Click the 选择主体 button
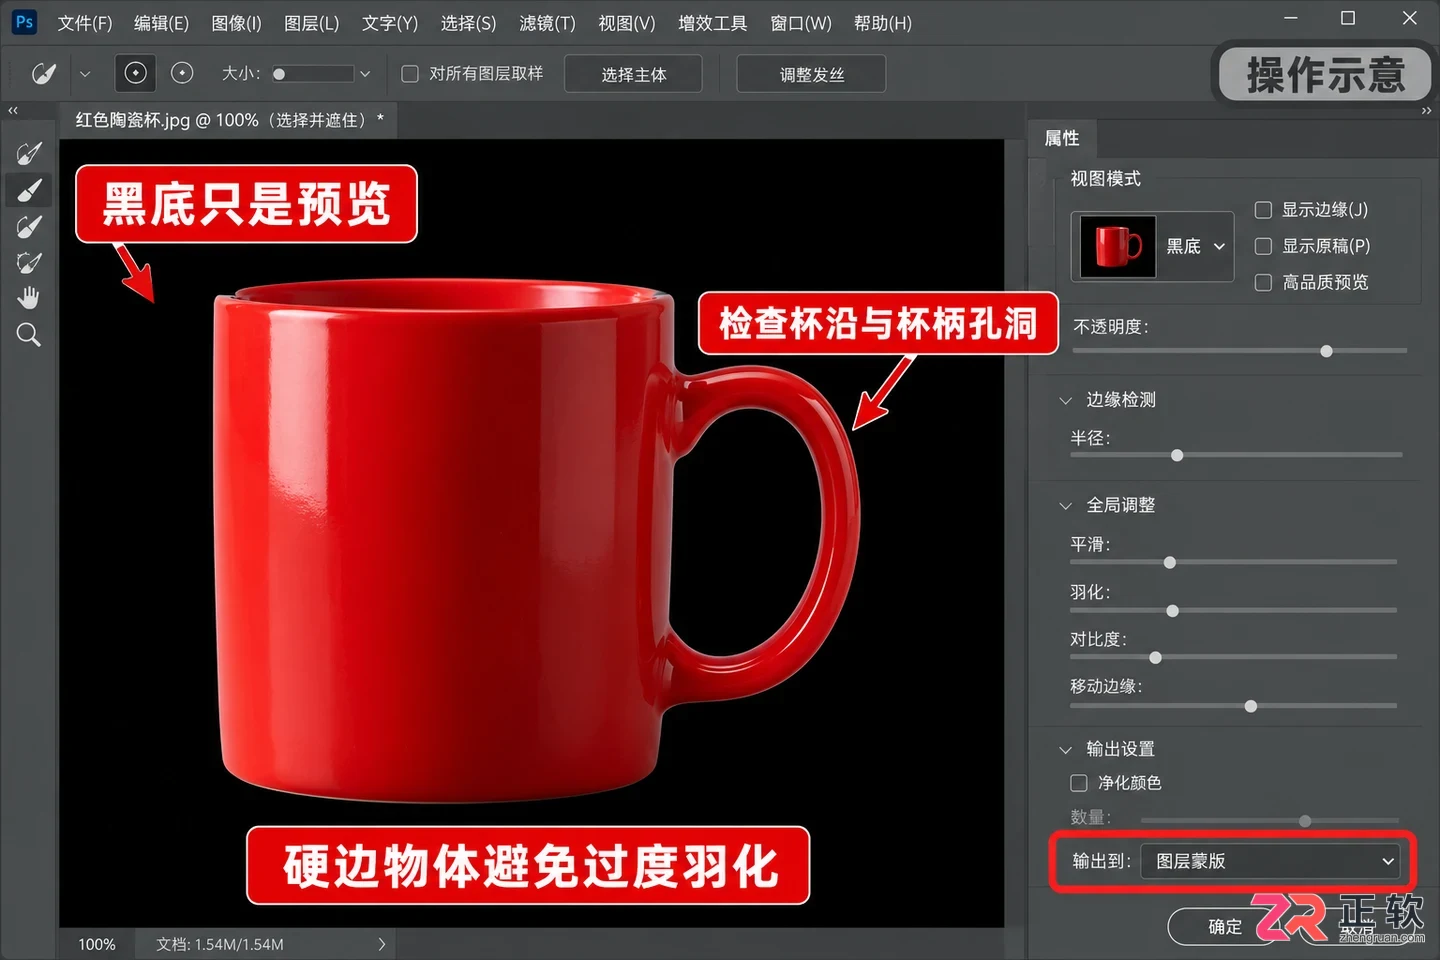1440x960 pixels. 634,74
